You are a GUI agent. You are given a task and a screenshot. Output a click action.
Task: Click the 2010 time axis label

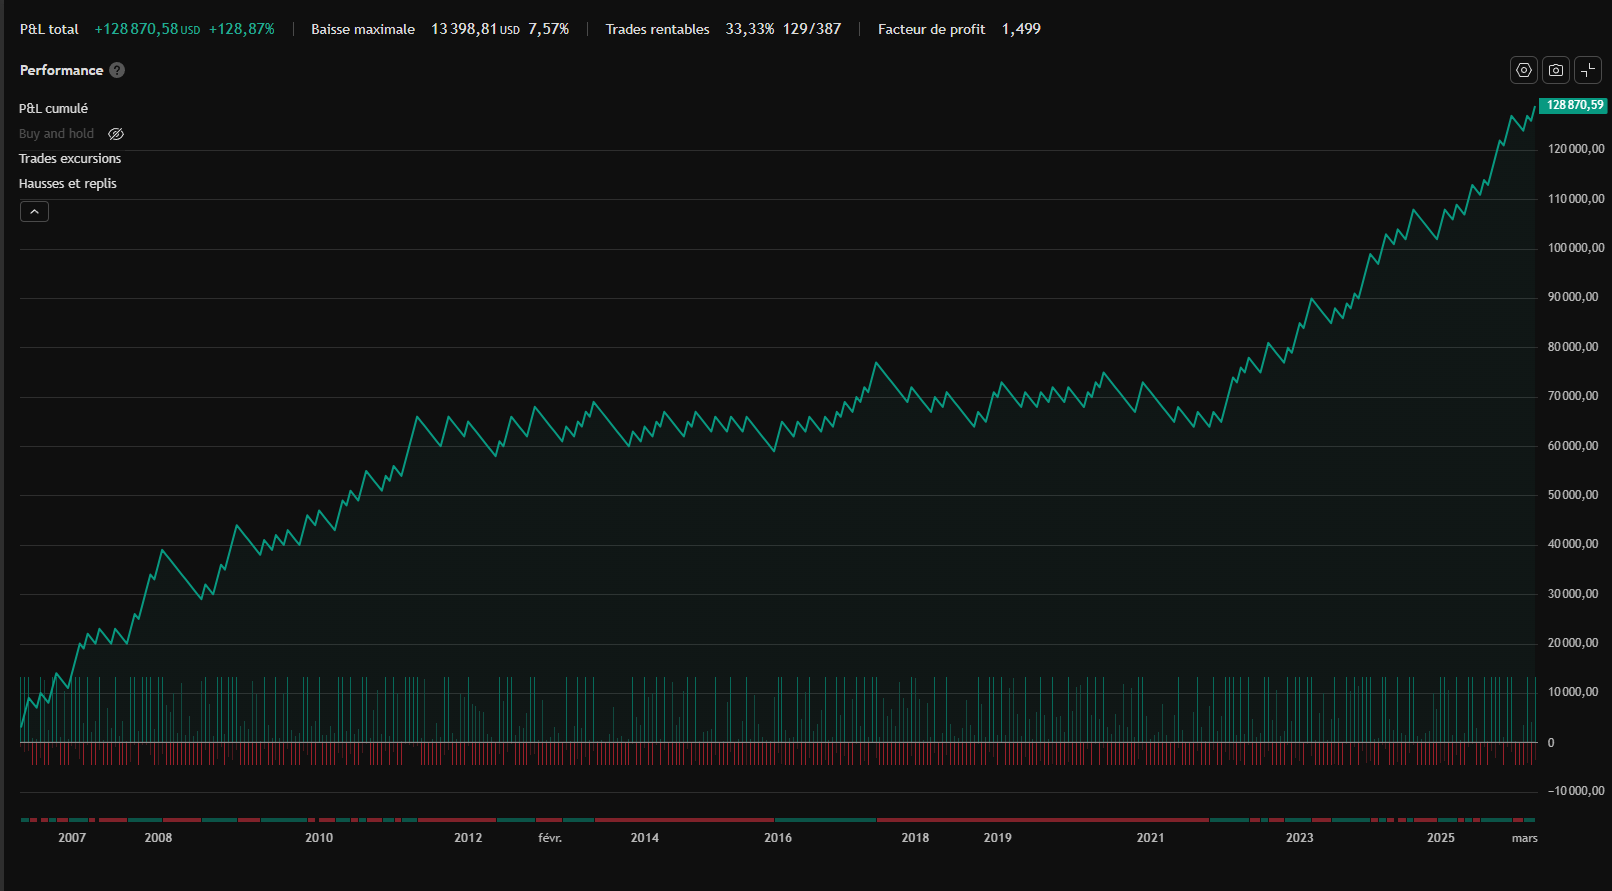click(319, 838)
